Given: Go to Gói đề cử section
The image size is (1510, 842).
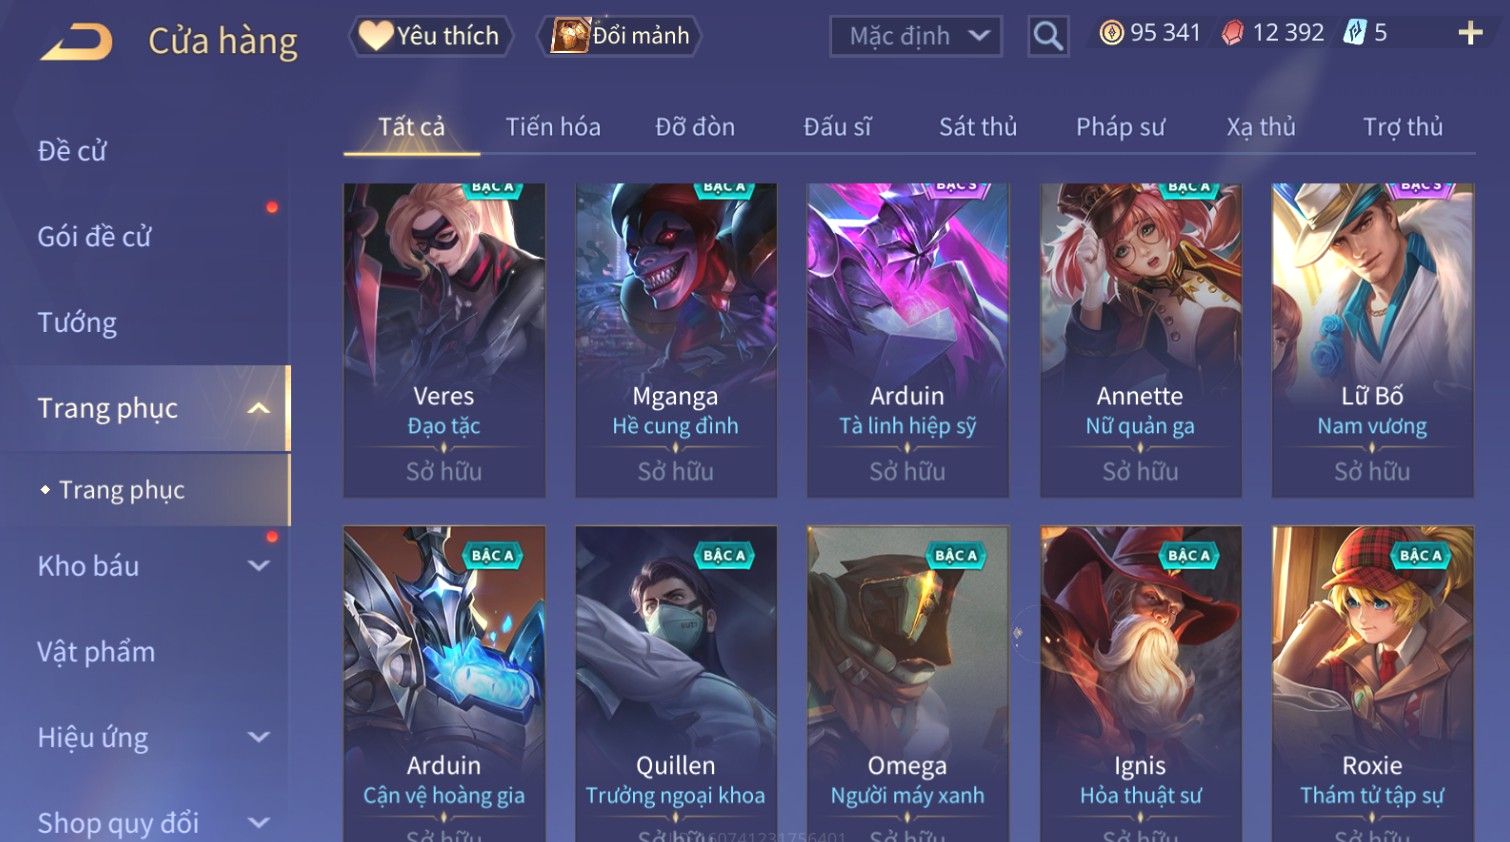Looking at the screenshot, I should tap(94, 237).
